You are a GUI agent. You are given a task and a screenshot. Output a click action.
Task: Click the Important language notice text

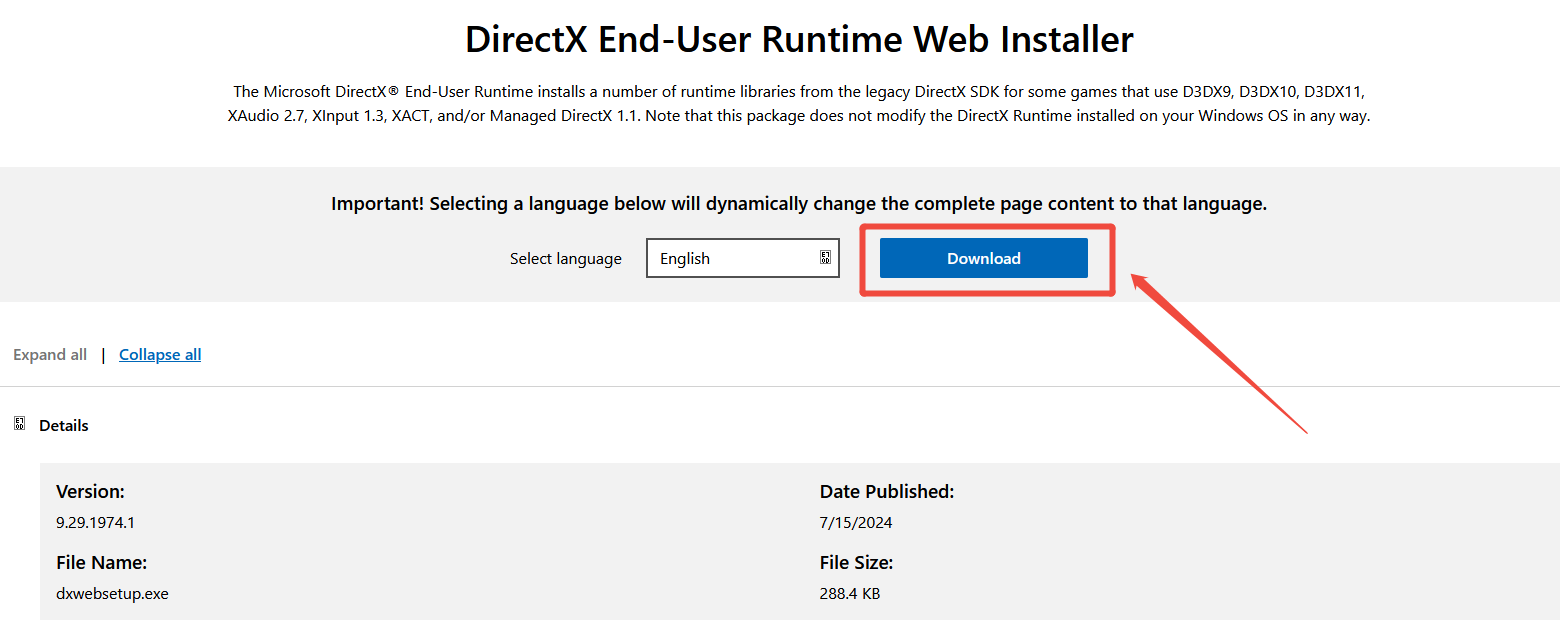click(x=799, y=203)
